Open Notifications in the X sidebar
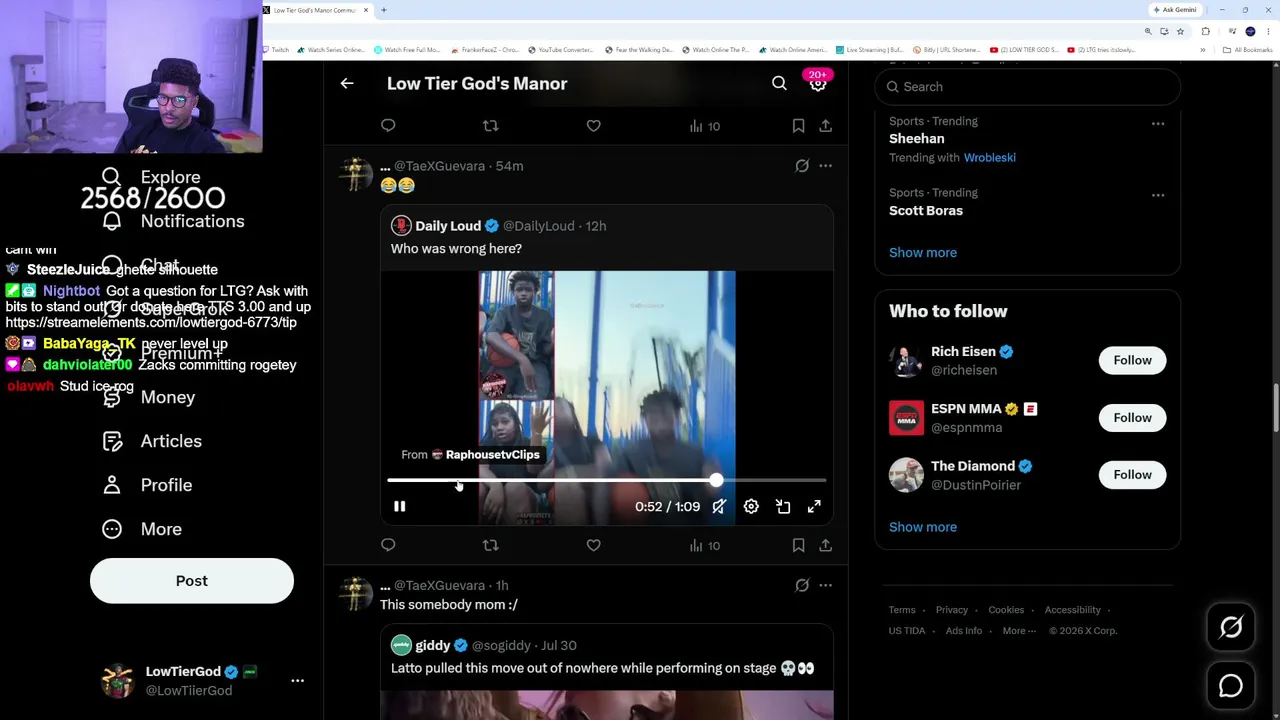This screenshot has height=720, width=1280. click(174, 221)
